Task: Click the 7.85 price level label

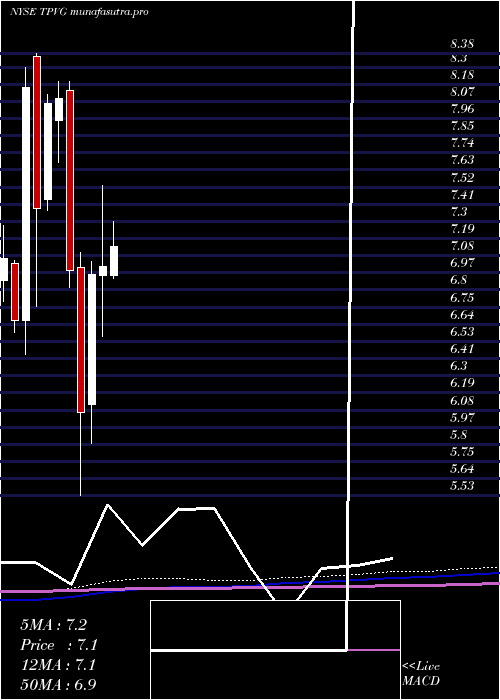Action: click(462, 126)
